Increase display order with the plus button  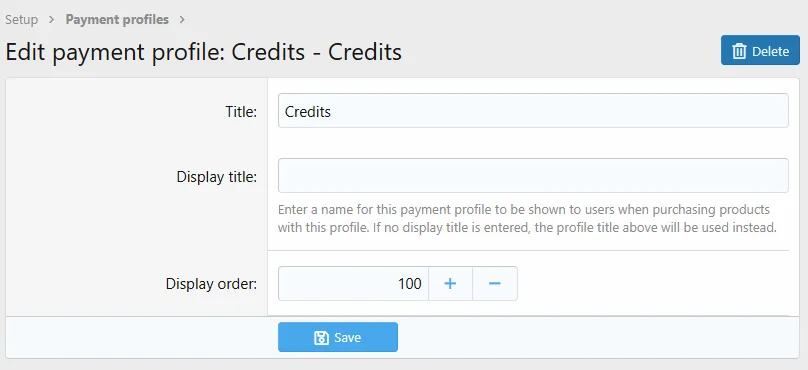click(x=450, y=283)
